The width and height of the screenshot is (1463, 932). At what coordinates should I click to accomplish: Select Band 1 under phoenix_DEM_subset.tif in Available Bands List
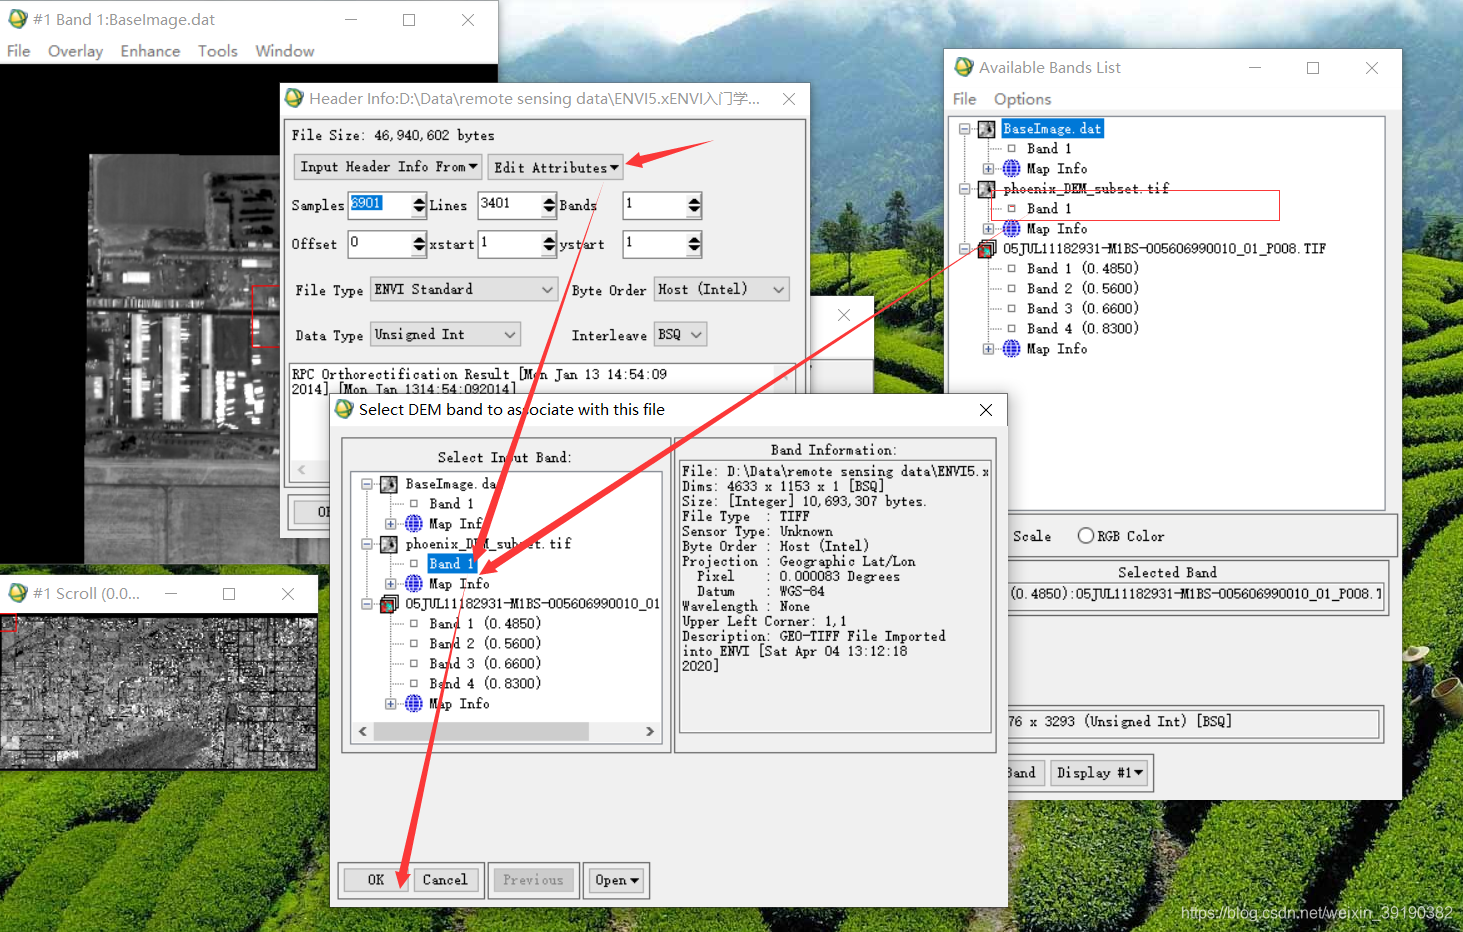point(1048,209)
